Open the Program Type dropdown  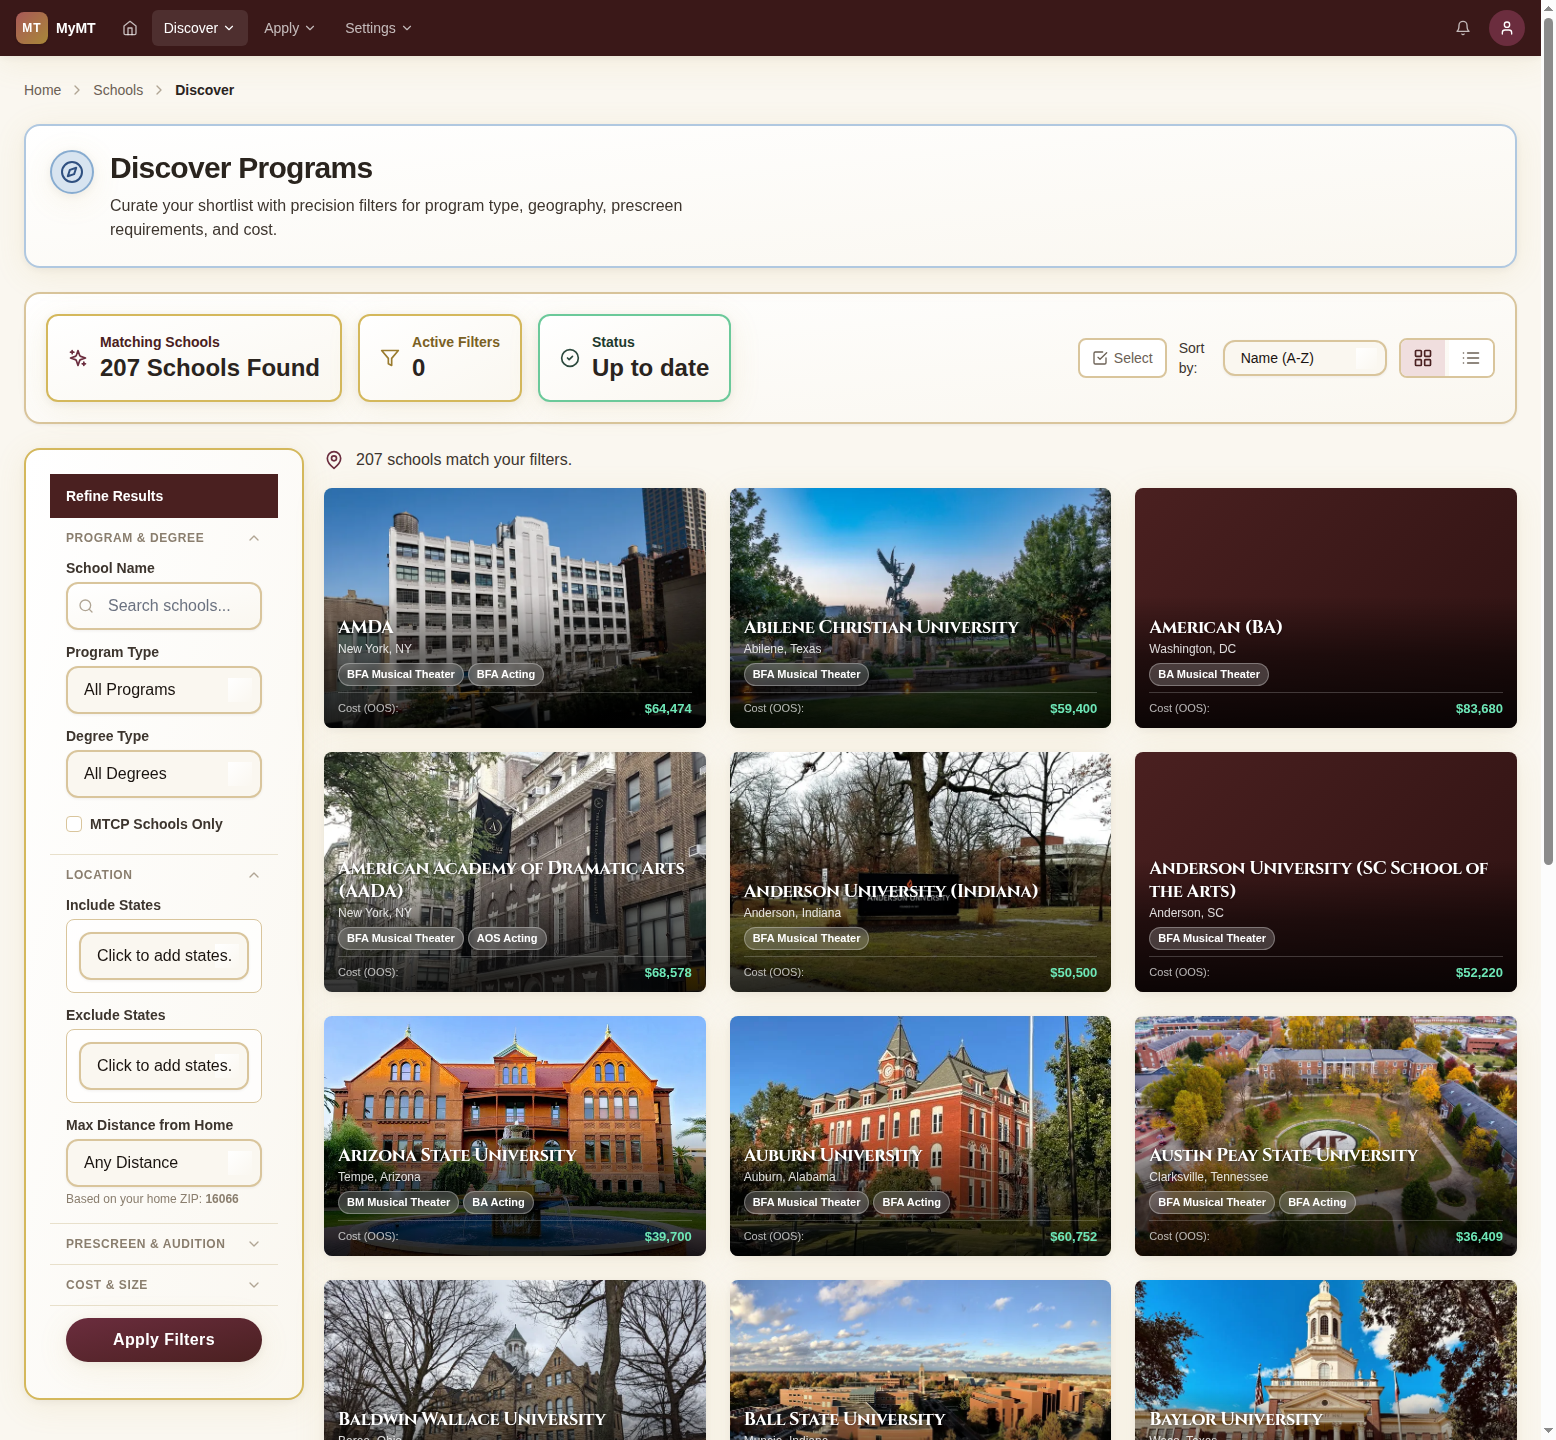click(164, 690)
